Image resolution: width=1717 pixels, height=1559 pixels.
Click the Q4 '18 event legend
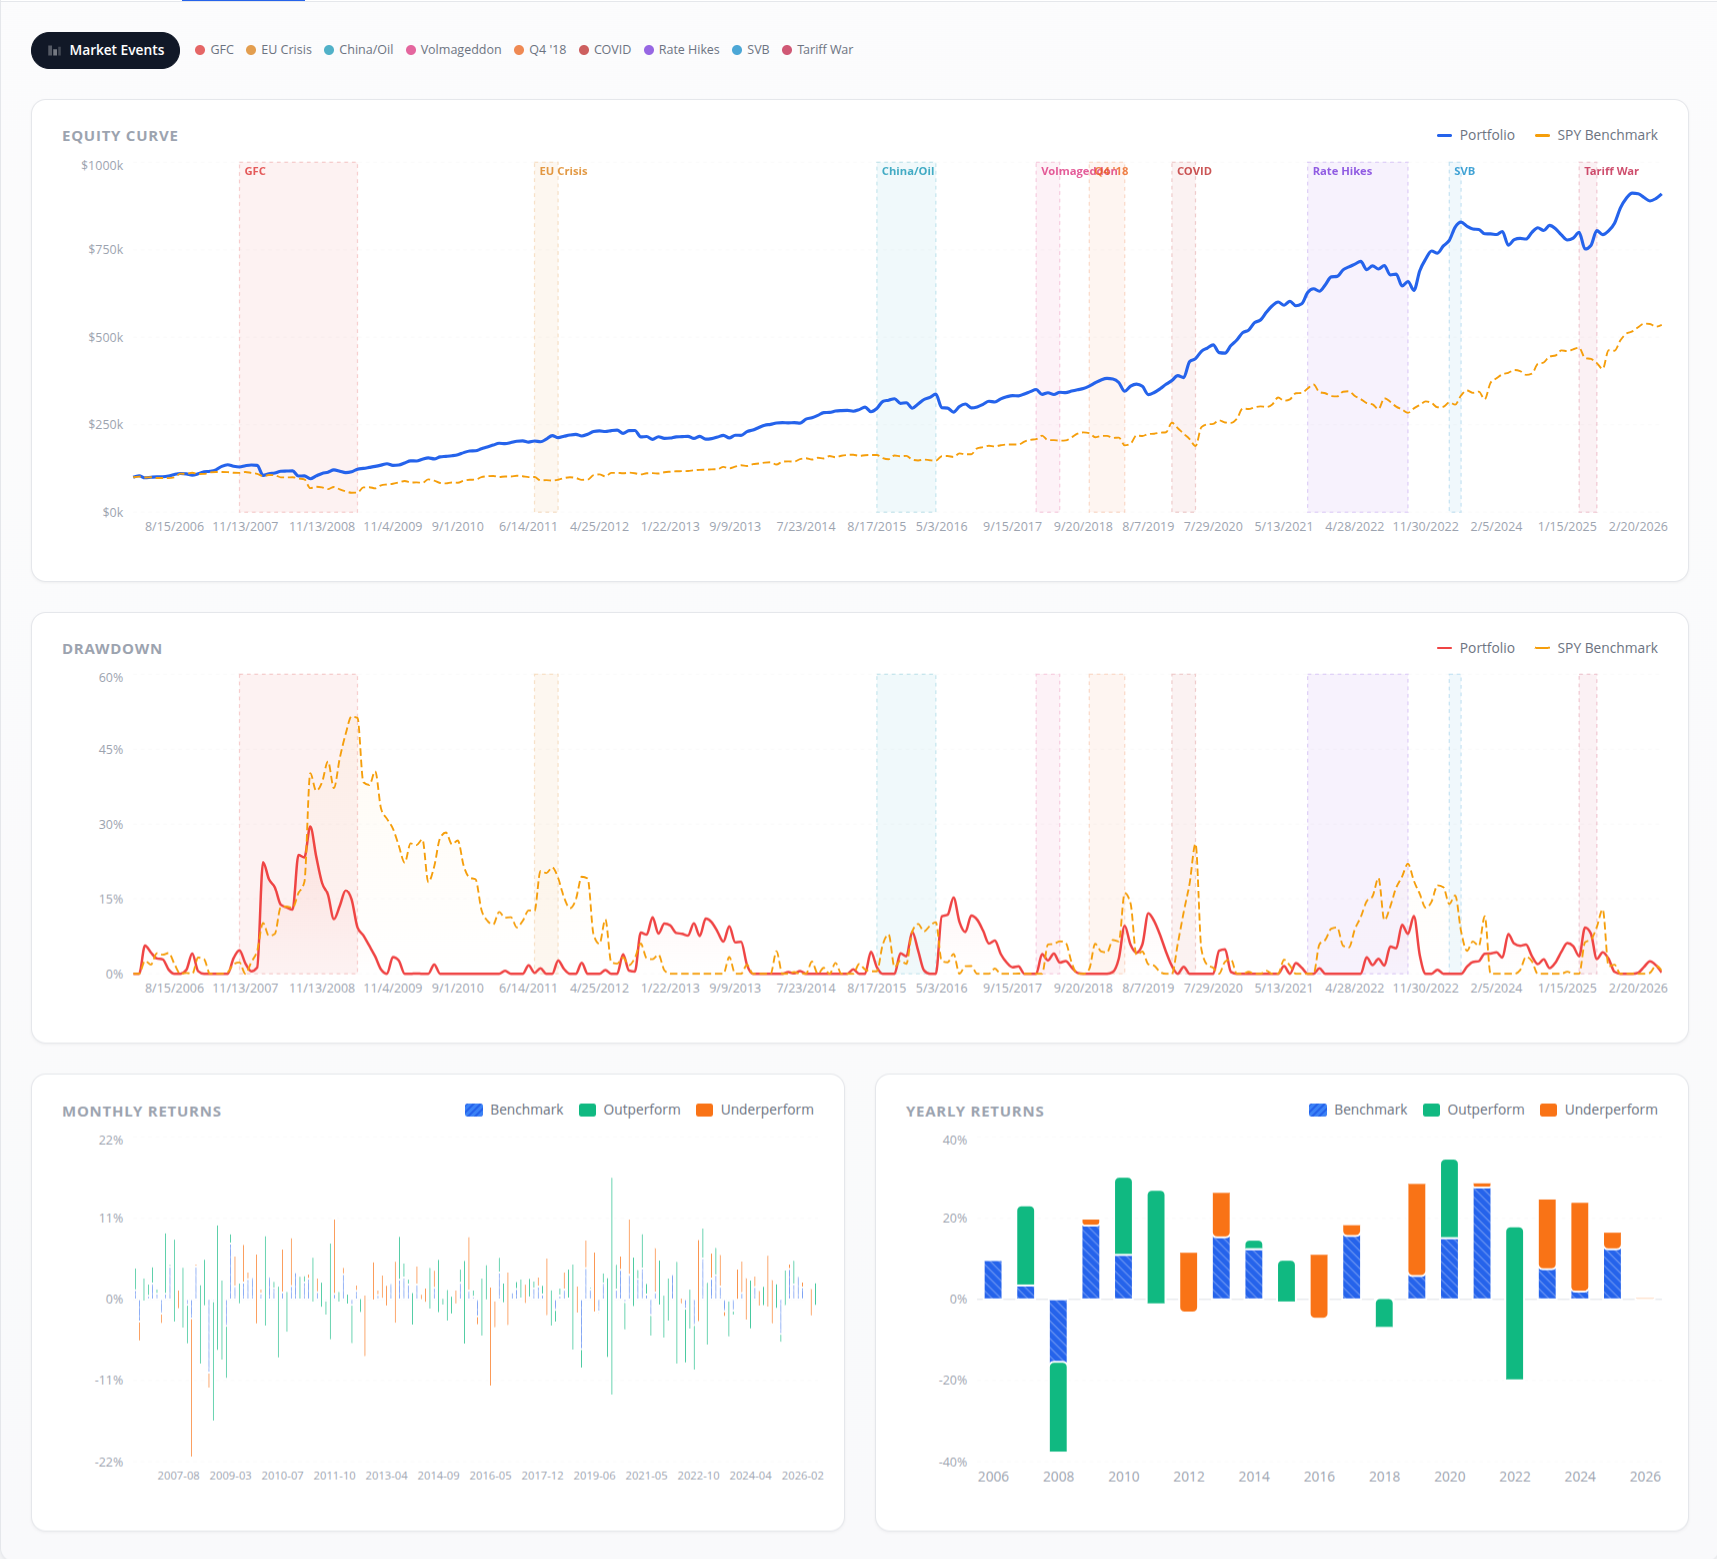(540, 50)
